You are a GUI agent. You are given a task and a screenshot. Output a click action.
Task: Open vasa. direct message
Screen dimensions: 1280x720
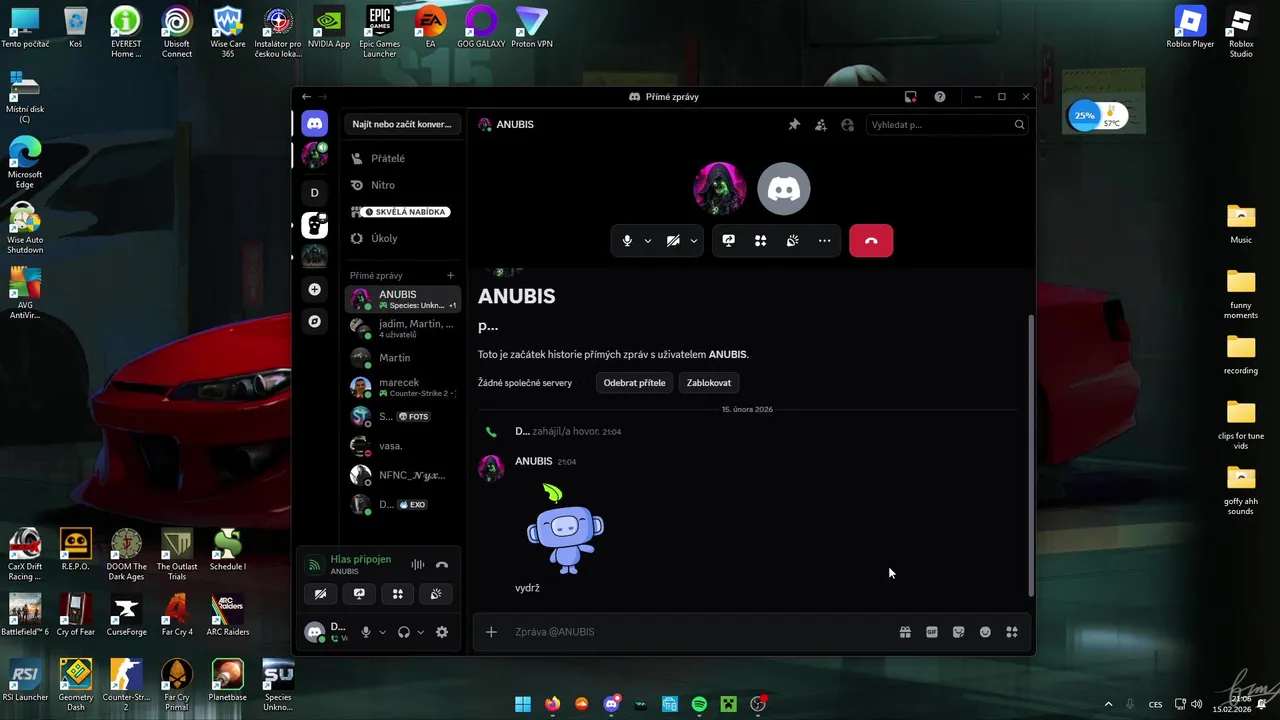tap(403, 446)
